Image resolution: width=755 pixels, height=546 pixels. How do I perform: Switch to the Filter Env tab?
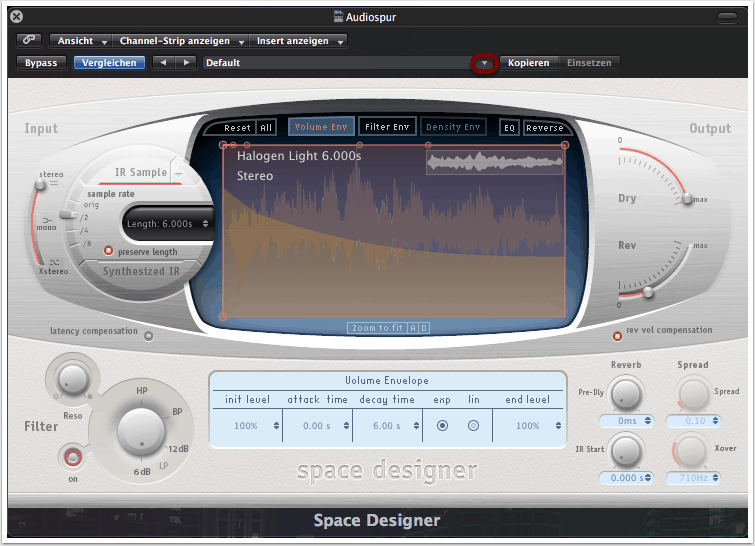tap(387, 127)
